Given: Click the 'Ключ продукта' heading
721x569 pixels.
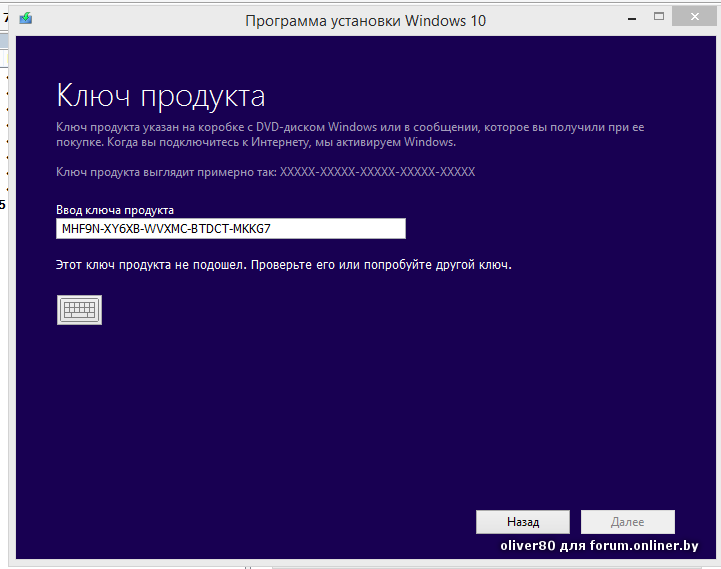Looking at the screenshot, I should click(x=160, y=96).
